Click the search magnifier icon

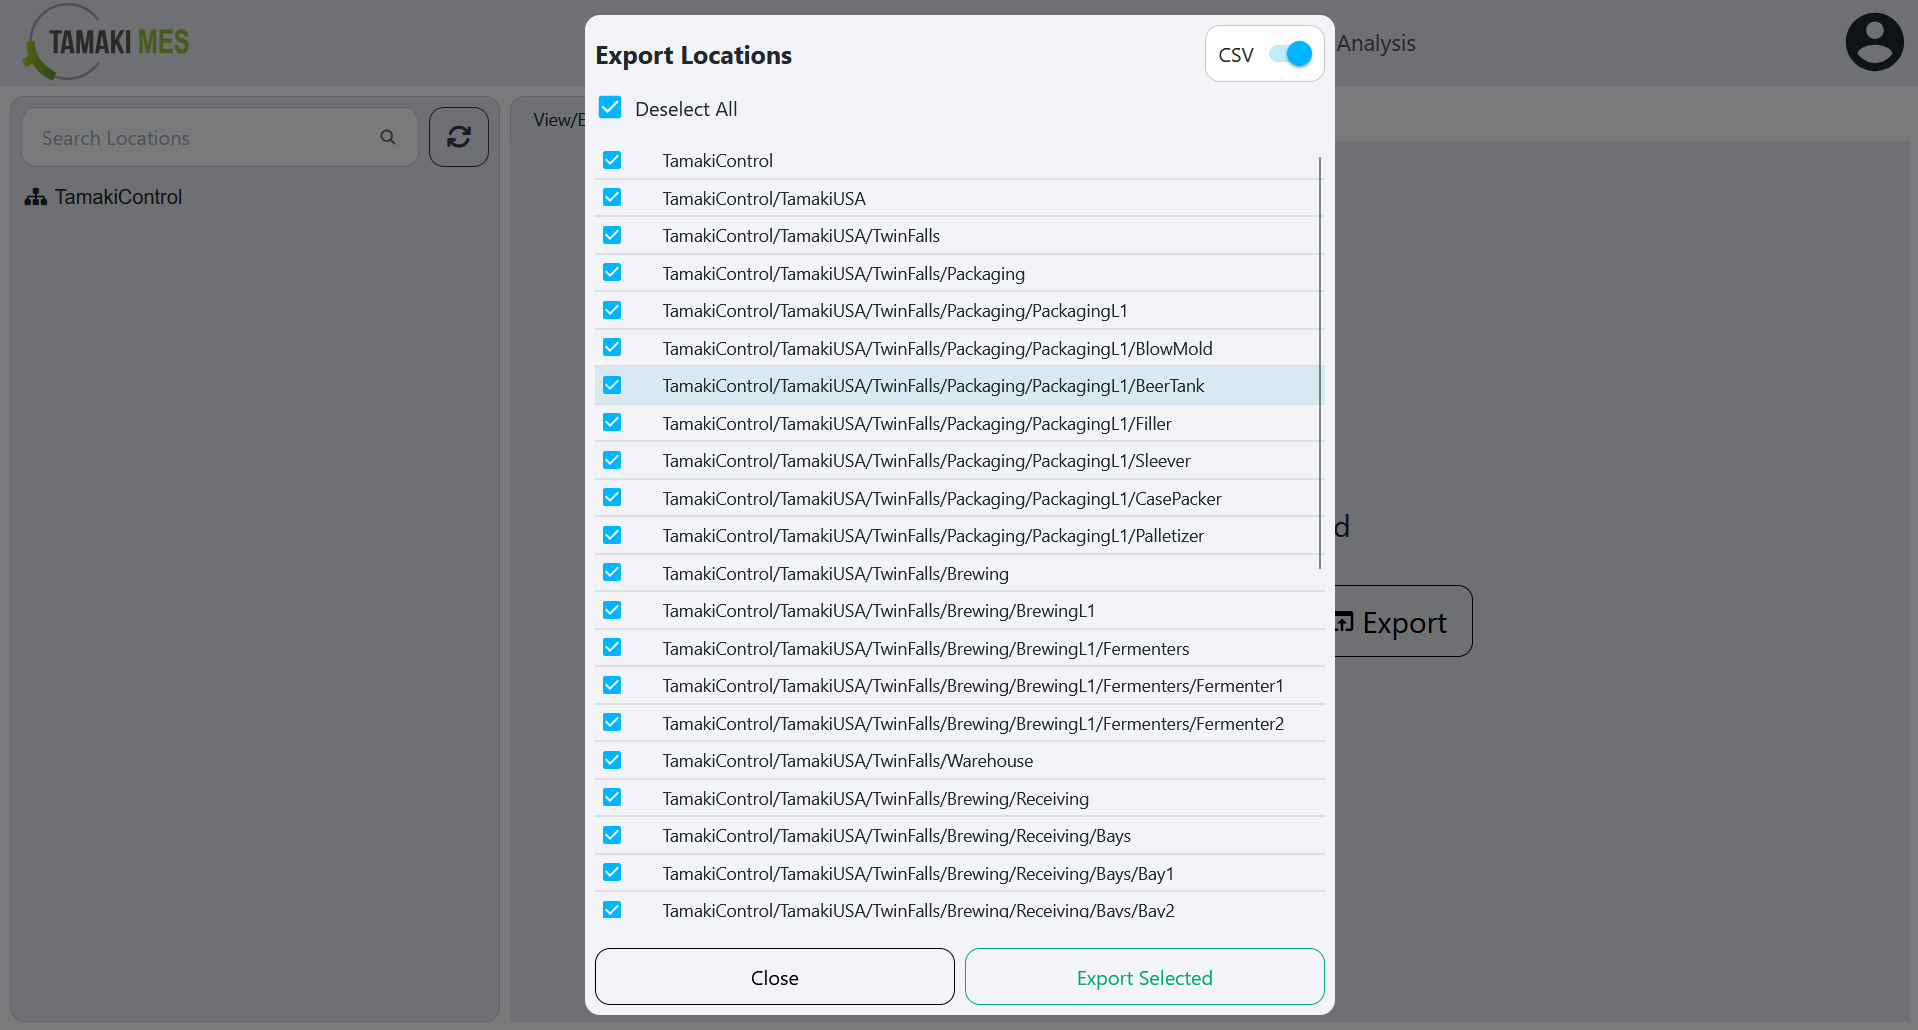pos(388,137)
